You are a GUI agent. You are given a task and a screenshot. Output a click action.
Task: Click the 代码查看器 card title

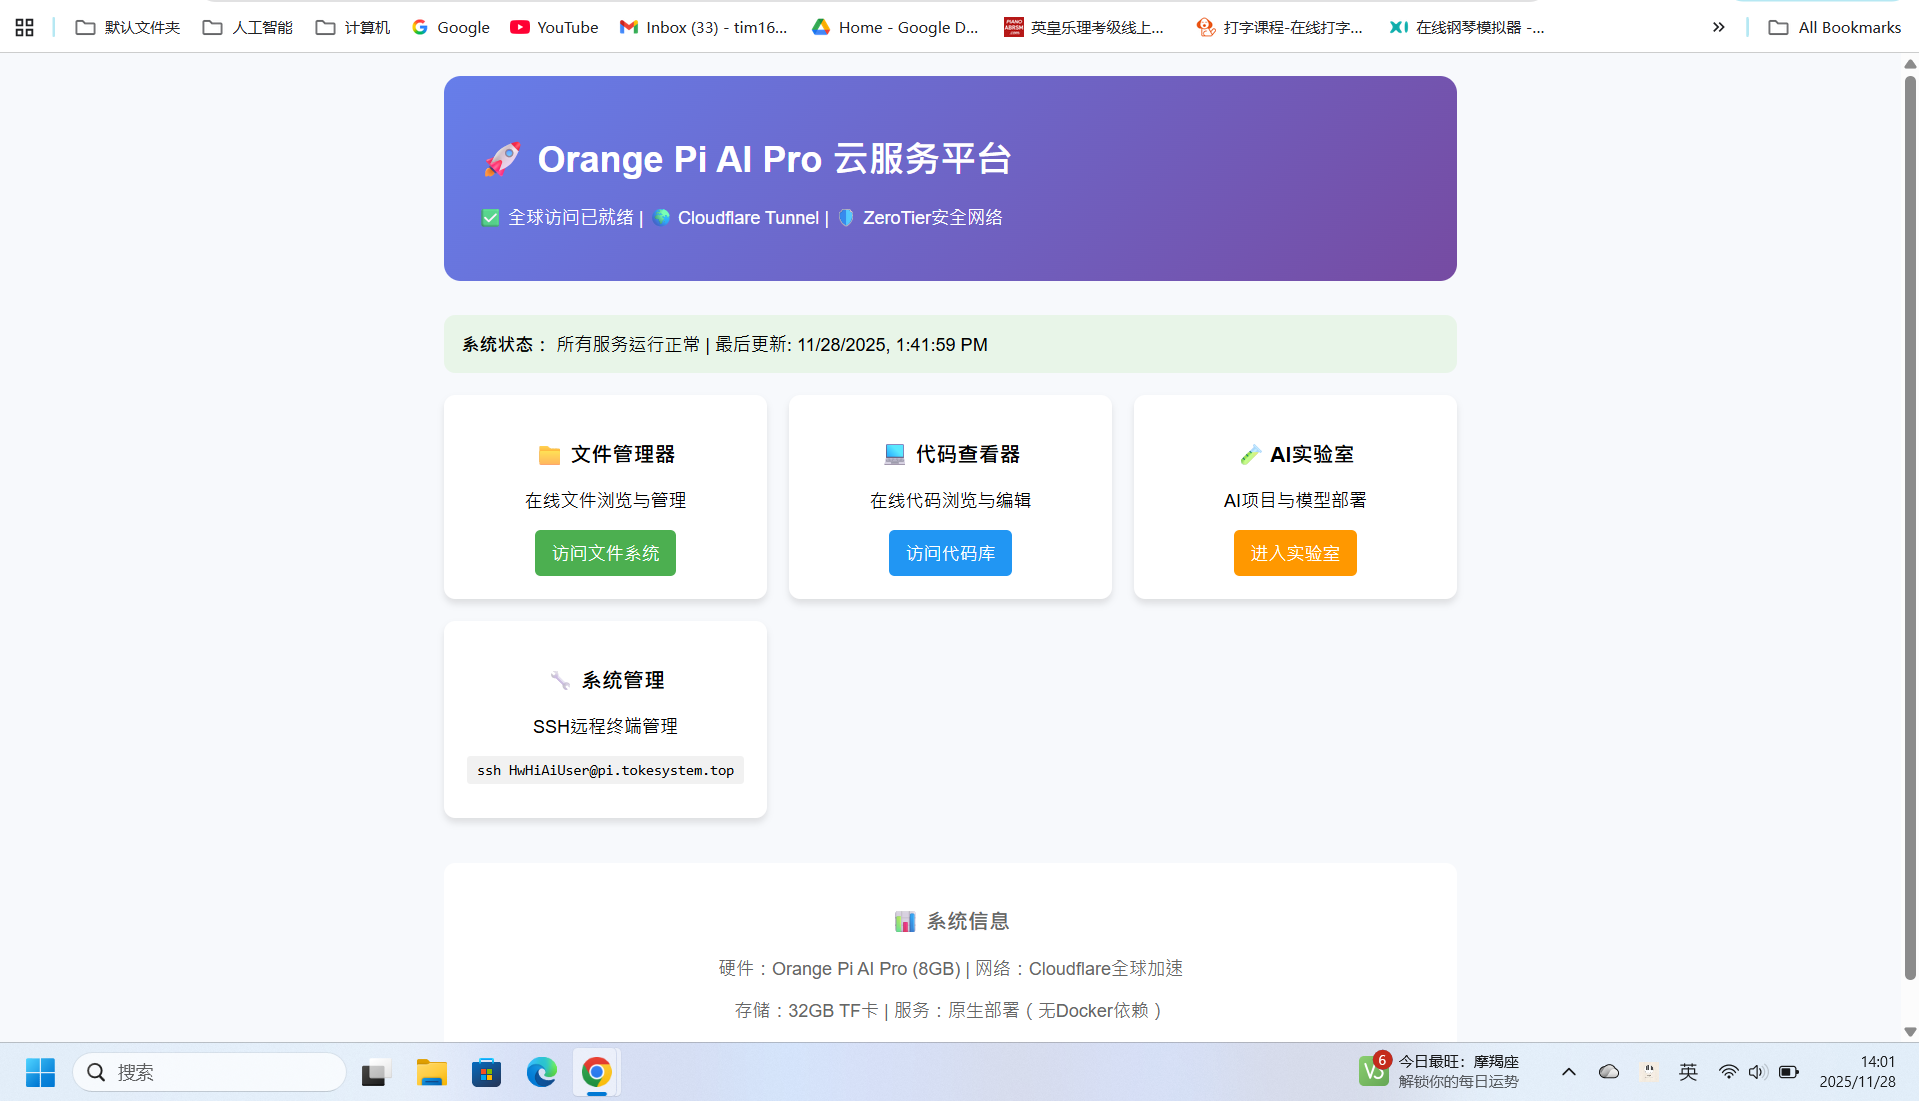[x=968, y=455]
